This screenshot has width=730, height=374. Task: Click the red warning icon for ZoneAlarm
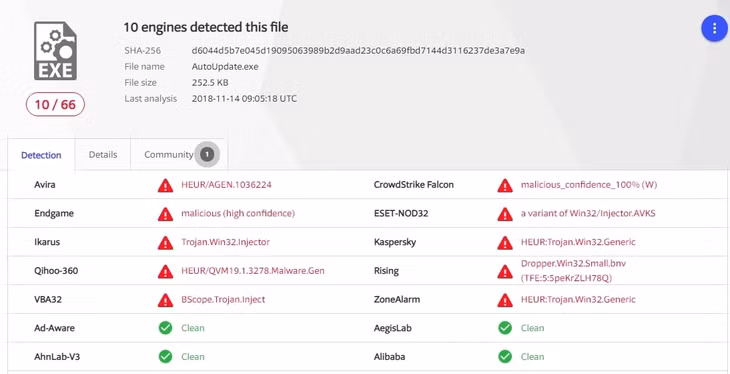(x=505, y=300)
